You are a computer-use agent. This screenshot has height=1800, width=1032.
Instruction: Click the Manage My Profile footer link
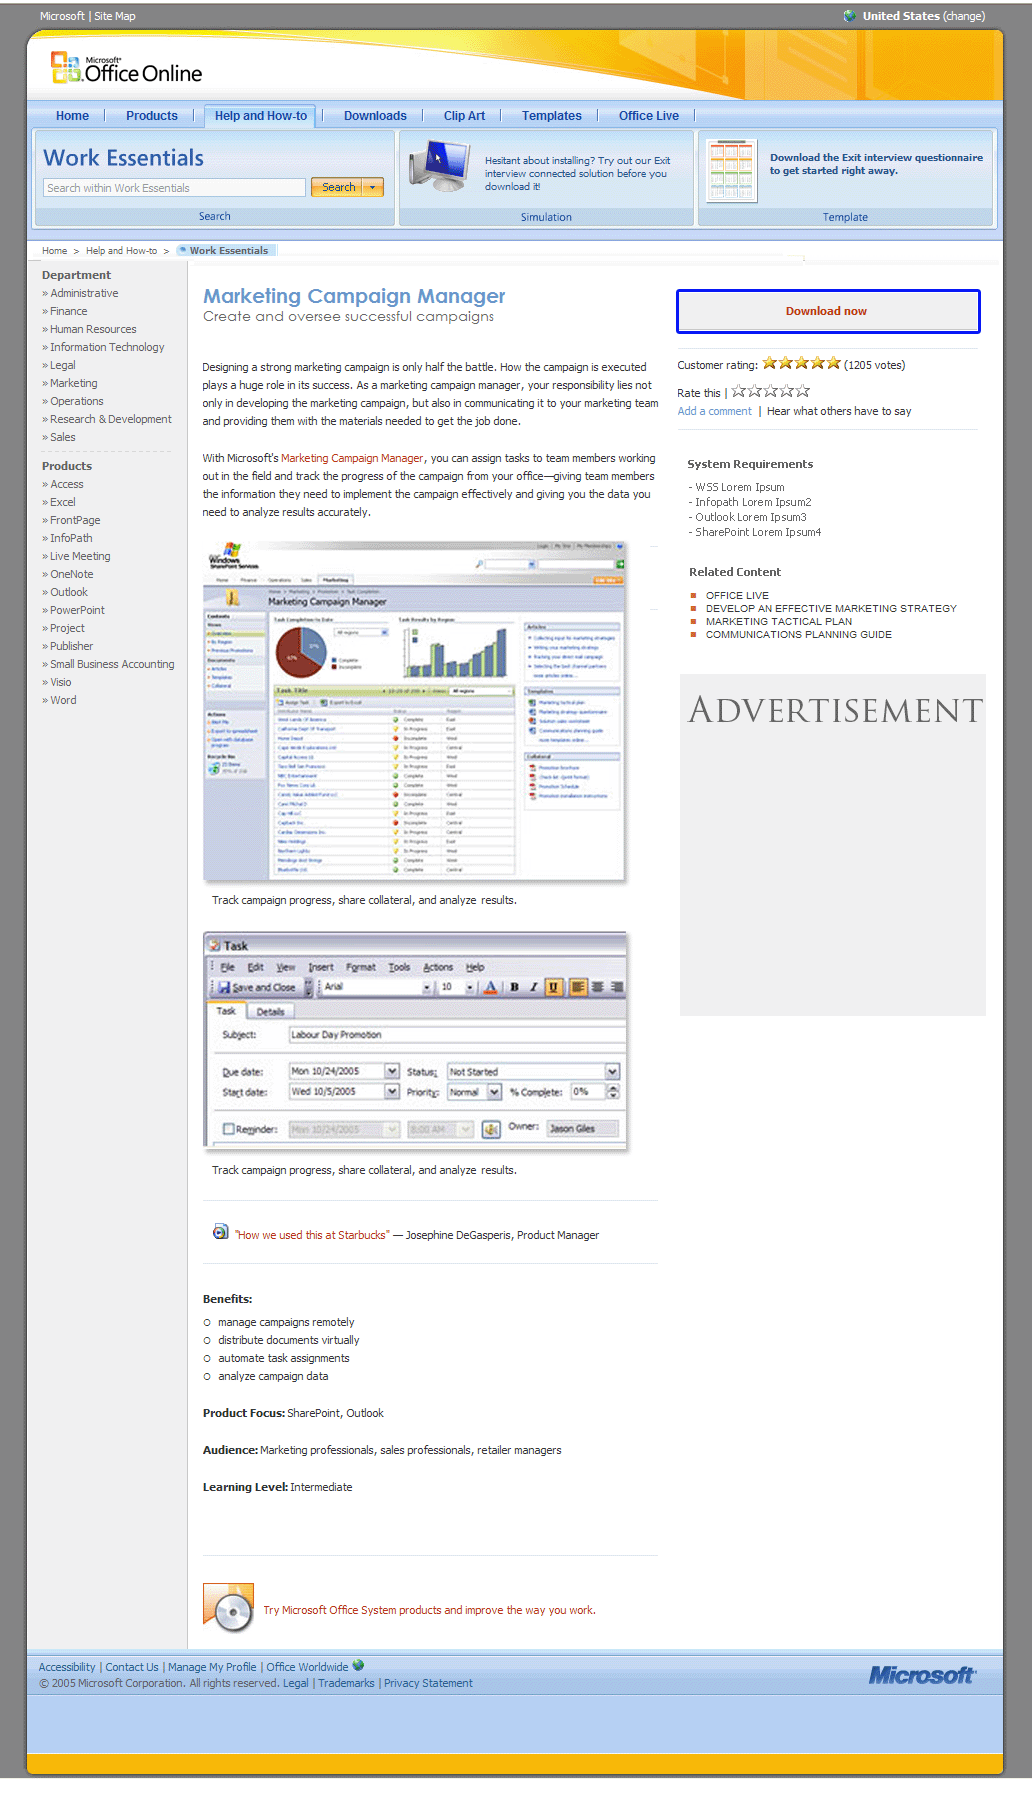212,1667
